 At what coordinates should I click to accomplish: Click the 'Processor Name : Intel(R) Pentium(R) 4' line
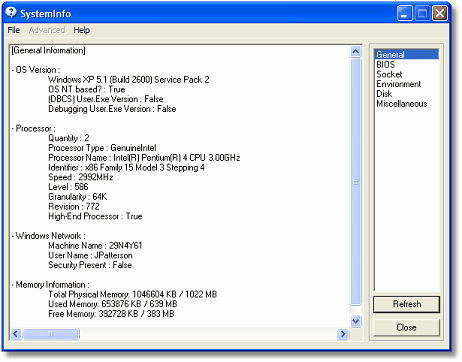coord(144,157)
